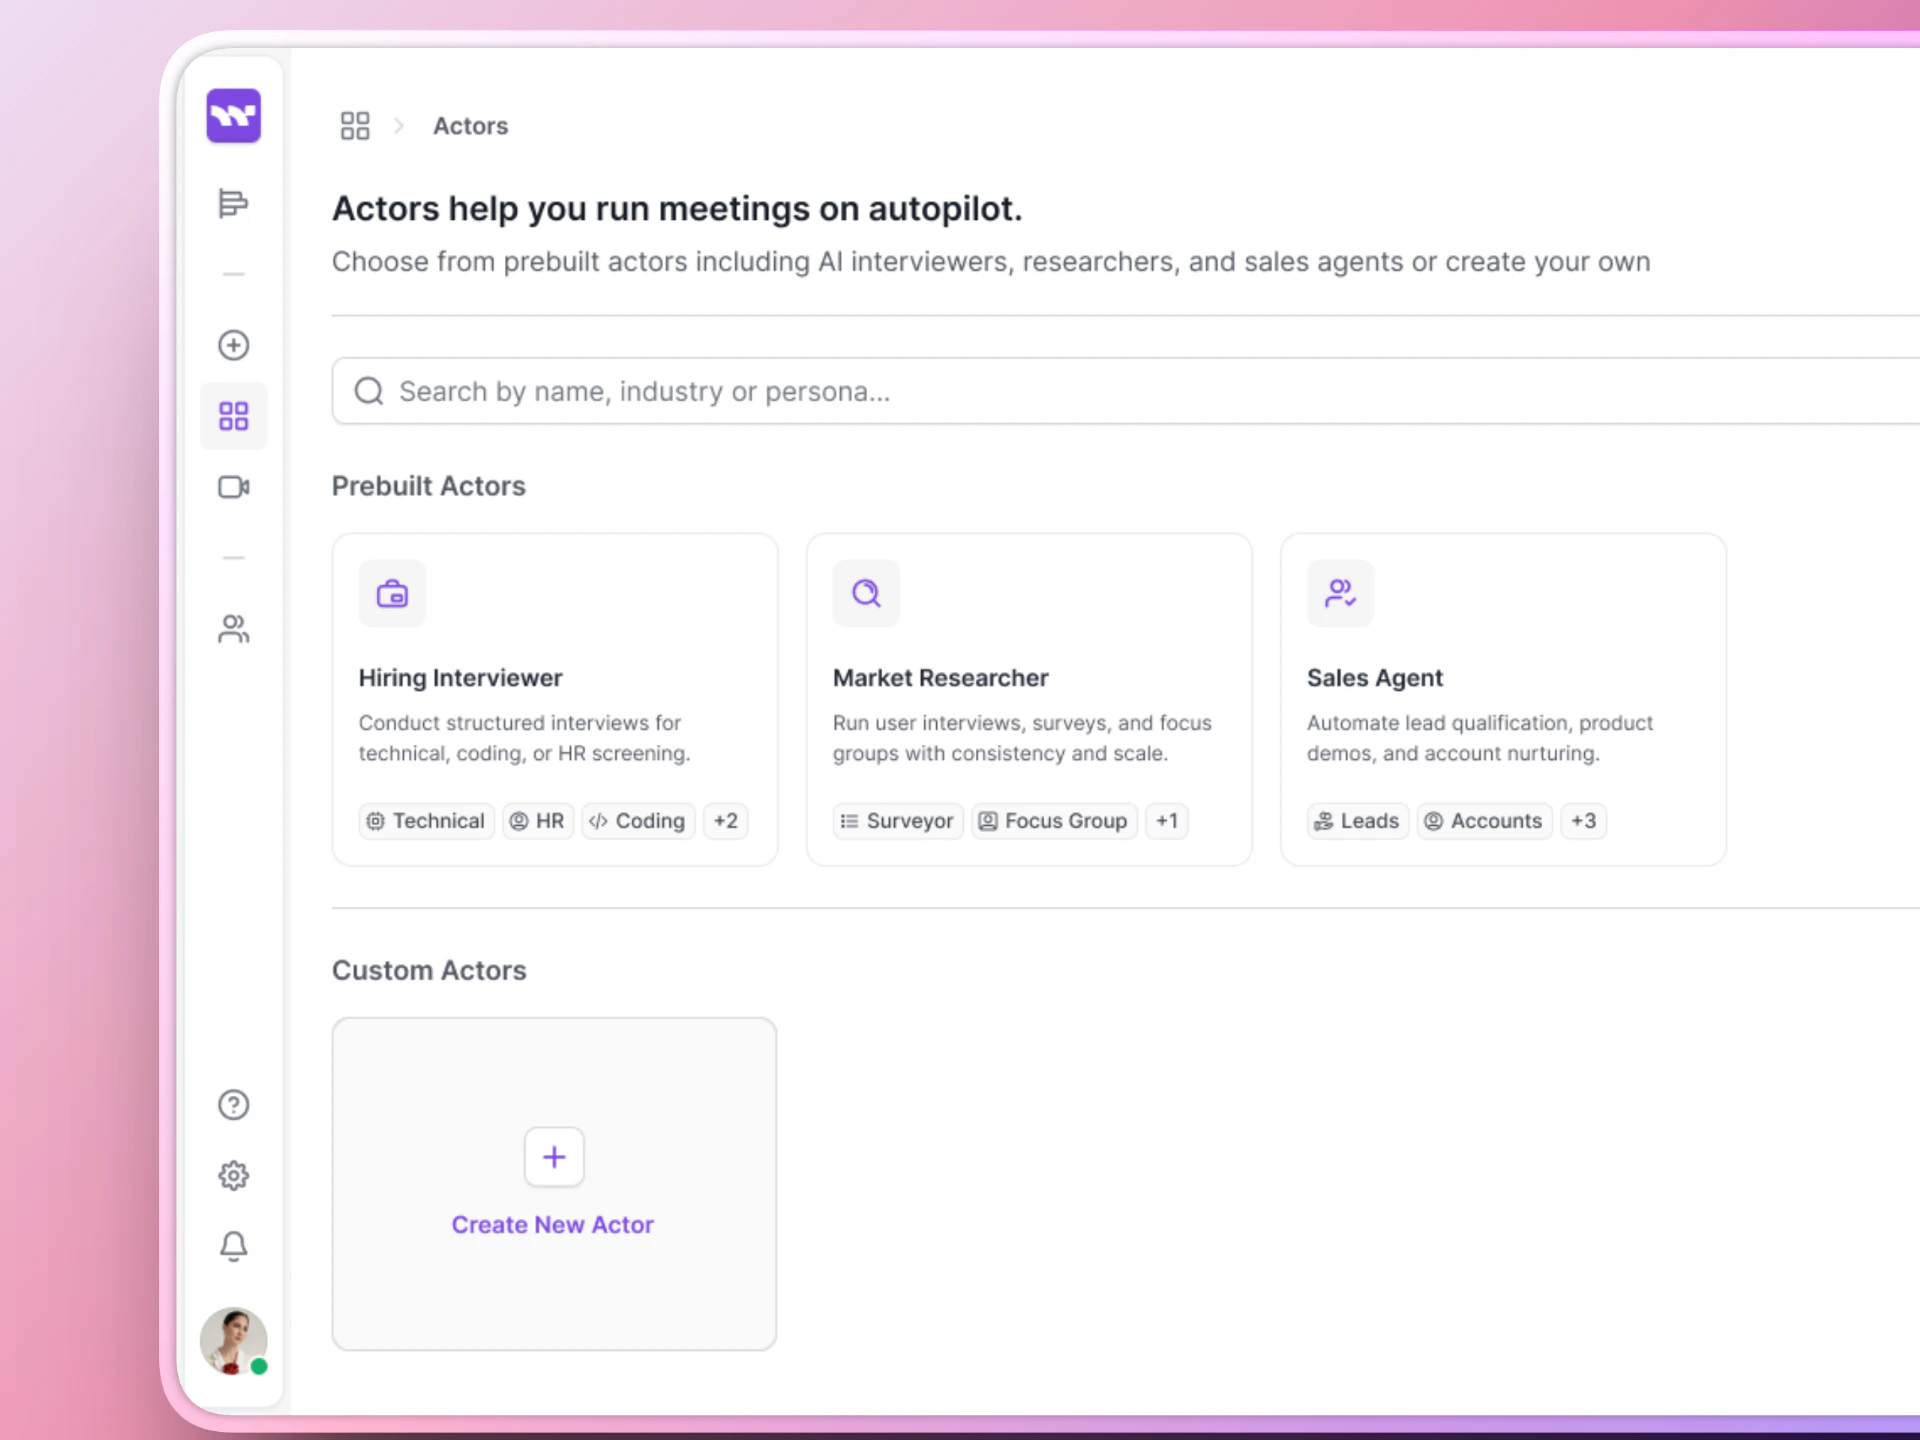The image size is (1920, 1440).
Task: Expand the +3 tags on Sales Agent
Action: click(x=1583, y=821)
